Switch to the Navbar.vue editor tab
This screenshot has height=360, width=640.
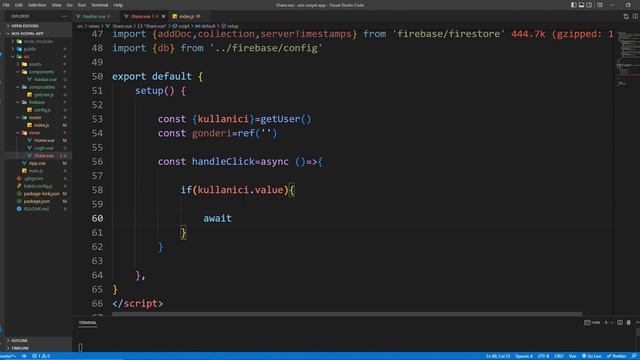(x=96, y=16)
